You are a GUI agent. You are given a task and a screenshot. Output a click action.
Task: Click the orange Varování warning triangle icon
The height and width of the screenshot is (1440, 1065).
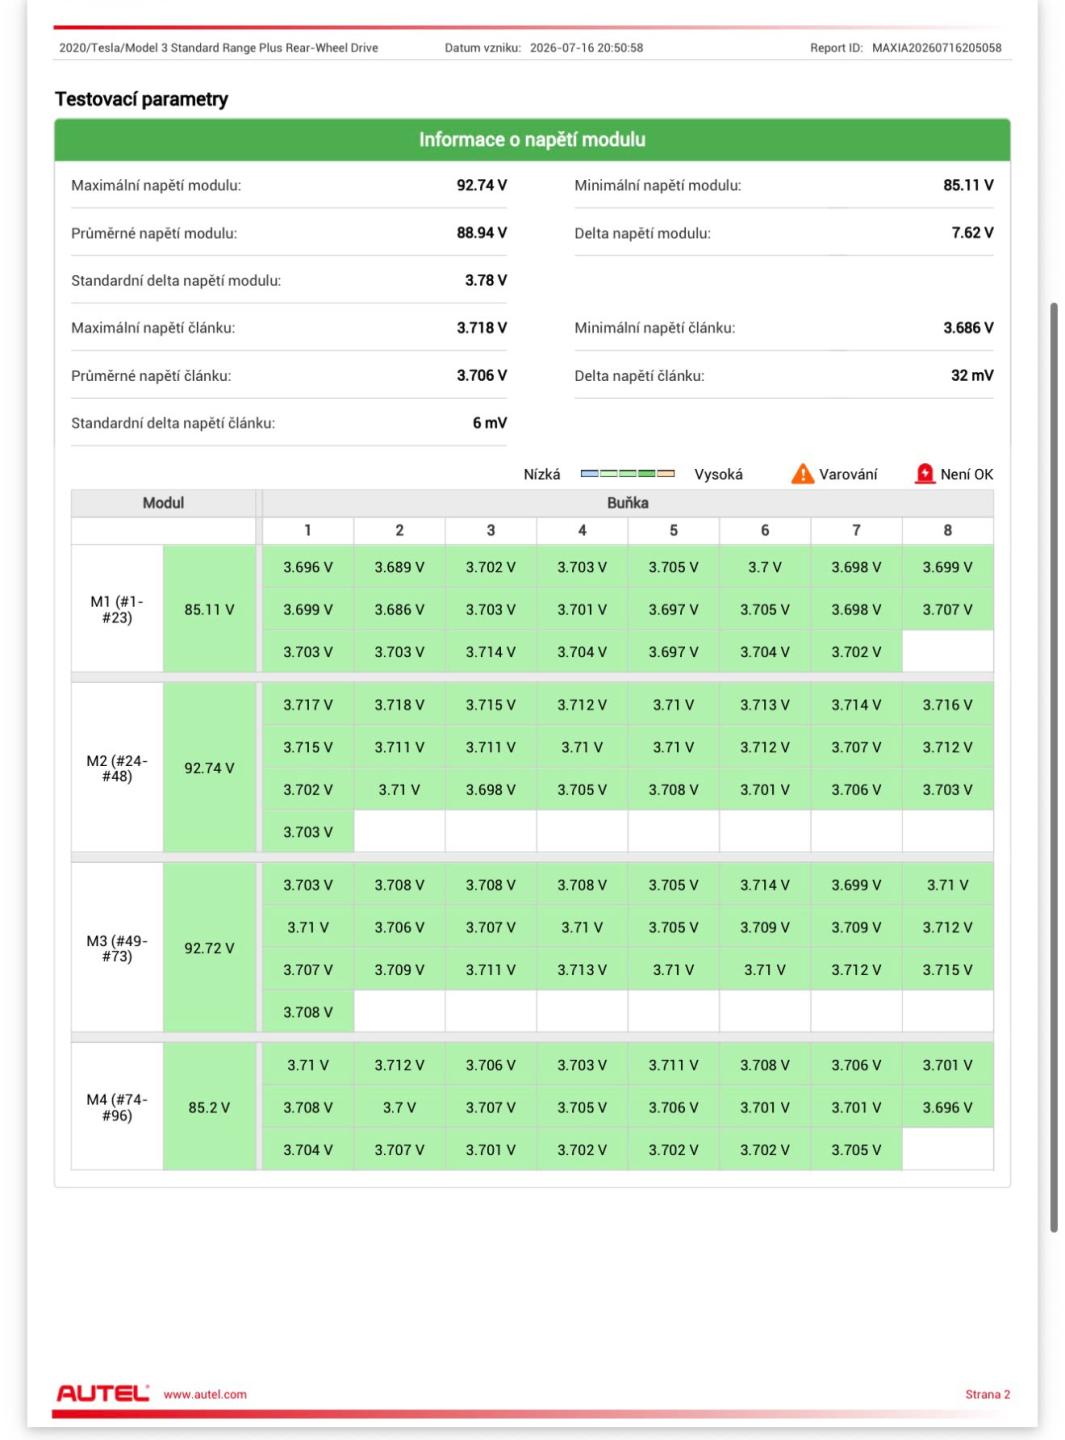(x=802, y=474)
